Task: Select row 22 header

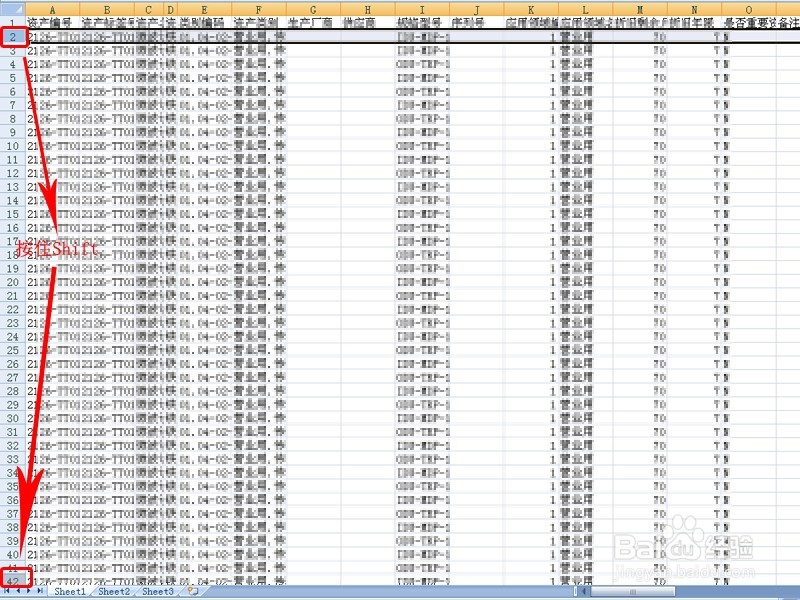Action: pyautogui.click(x=12, y=309)
